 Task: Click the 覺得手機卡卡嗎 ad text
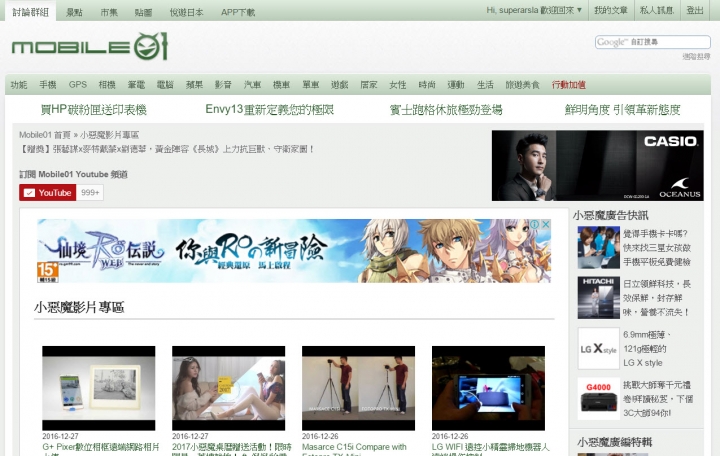[x=657, y=248]
